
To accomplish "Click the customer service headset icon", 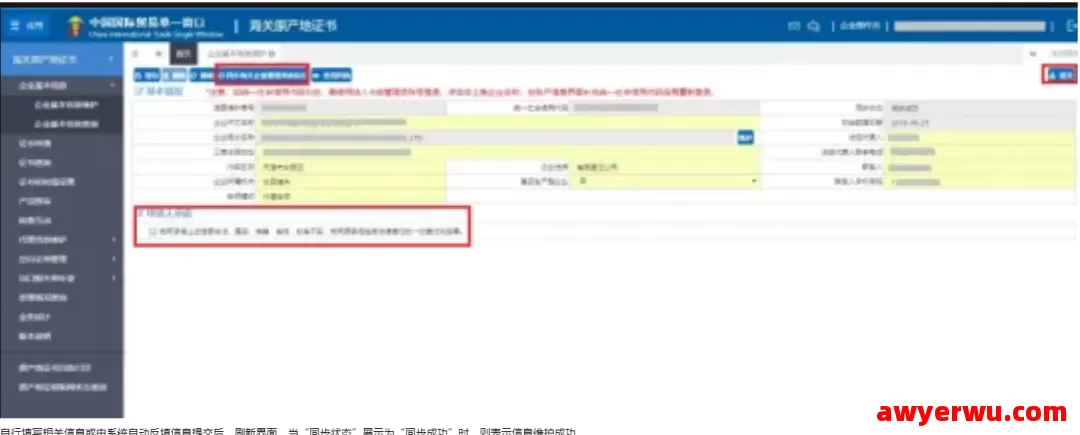I will [x=814, y=26].
